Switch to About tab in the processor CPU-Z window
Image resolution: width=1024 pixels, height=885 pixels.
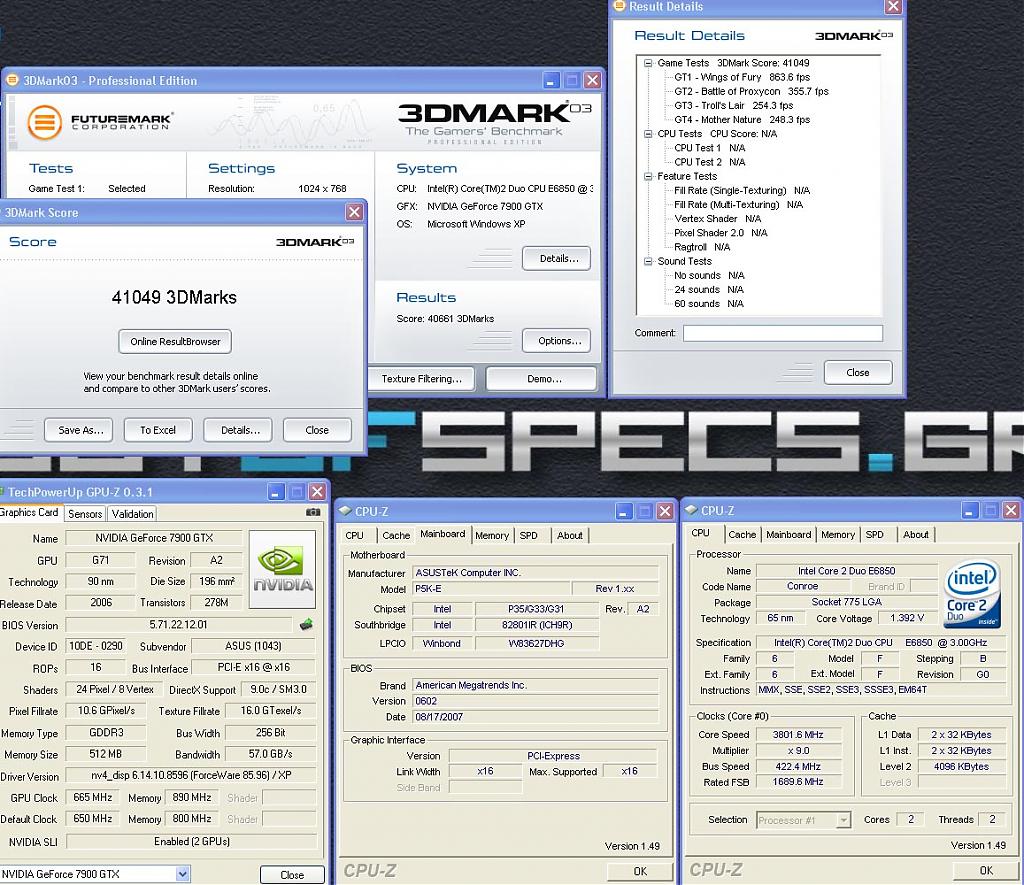pyautogui.click(x=916, y=535)
